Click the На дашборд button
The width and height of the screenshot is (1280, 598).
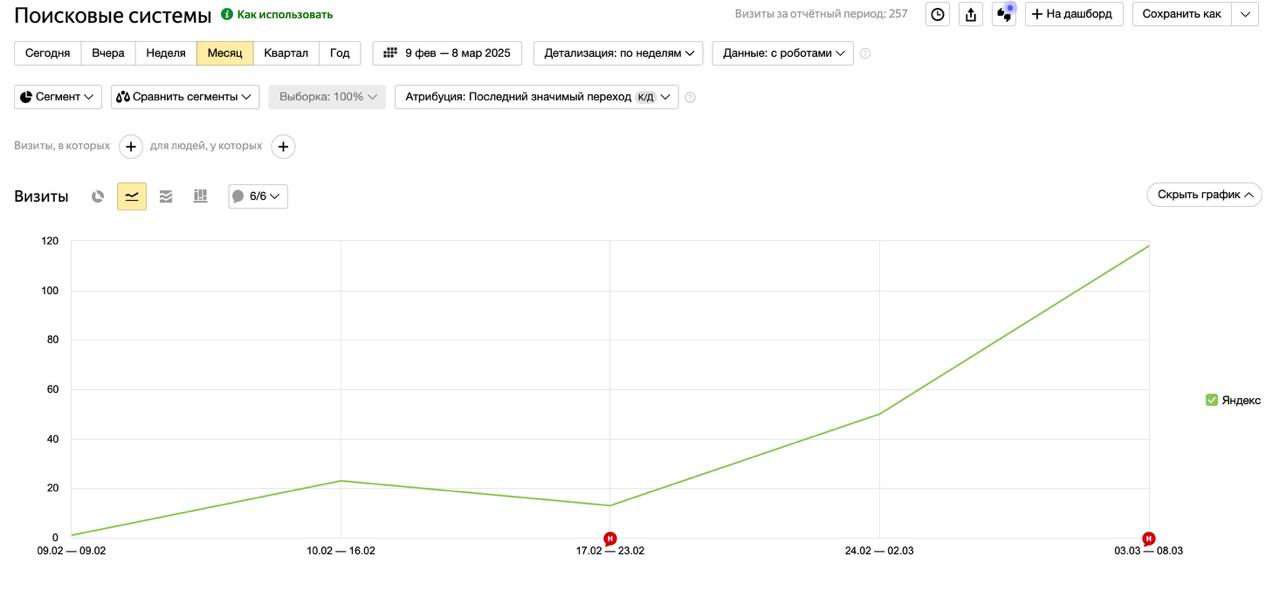tap(1073, 15)
